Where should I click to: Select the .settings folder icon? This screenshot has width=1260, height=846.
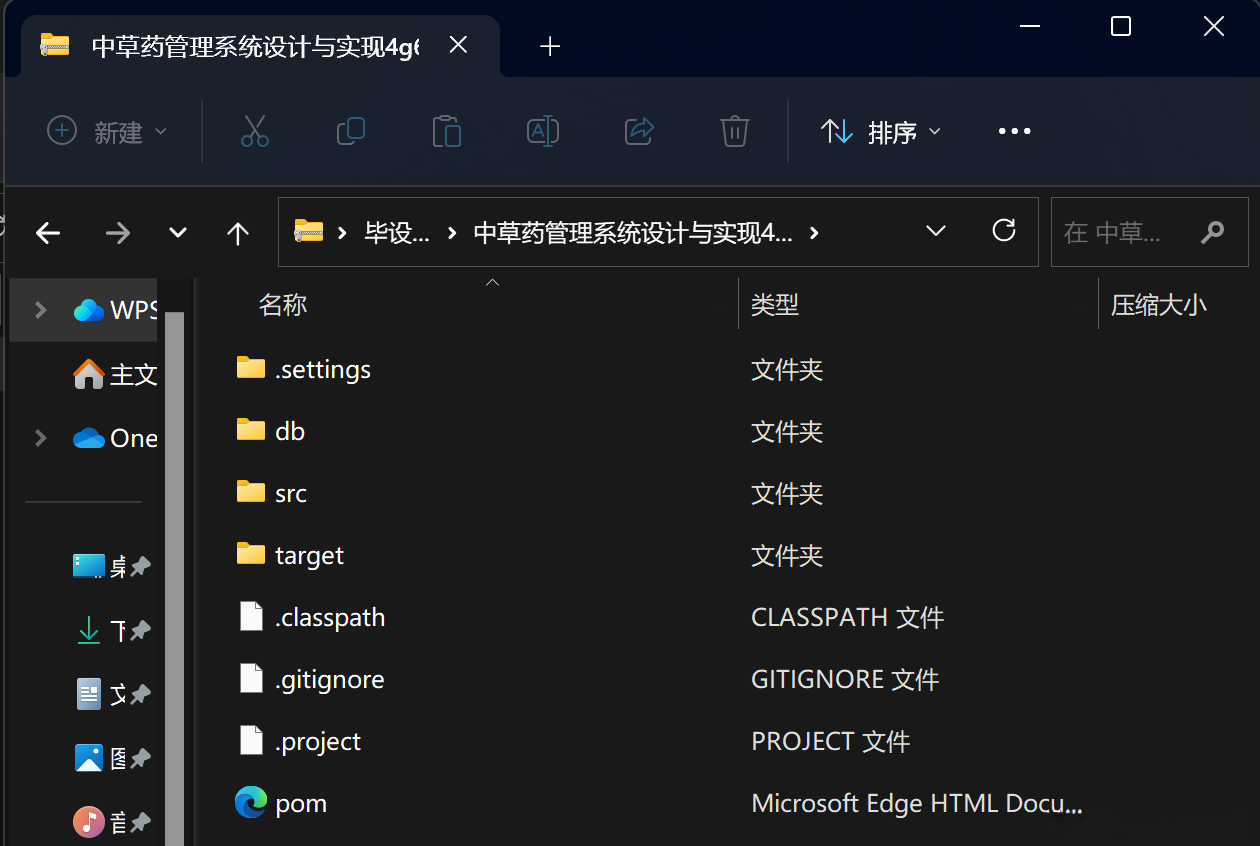[x=251, y=368]
